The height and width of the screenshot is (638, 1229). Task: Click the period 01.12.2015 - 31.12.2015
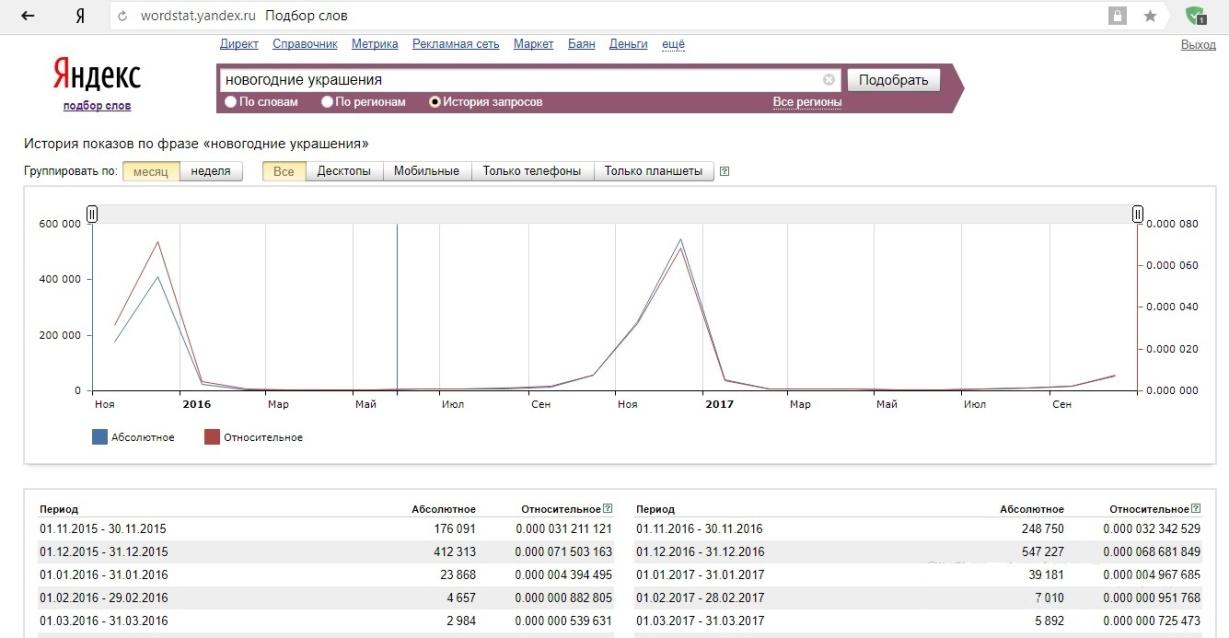(x=103, y=552)
